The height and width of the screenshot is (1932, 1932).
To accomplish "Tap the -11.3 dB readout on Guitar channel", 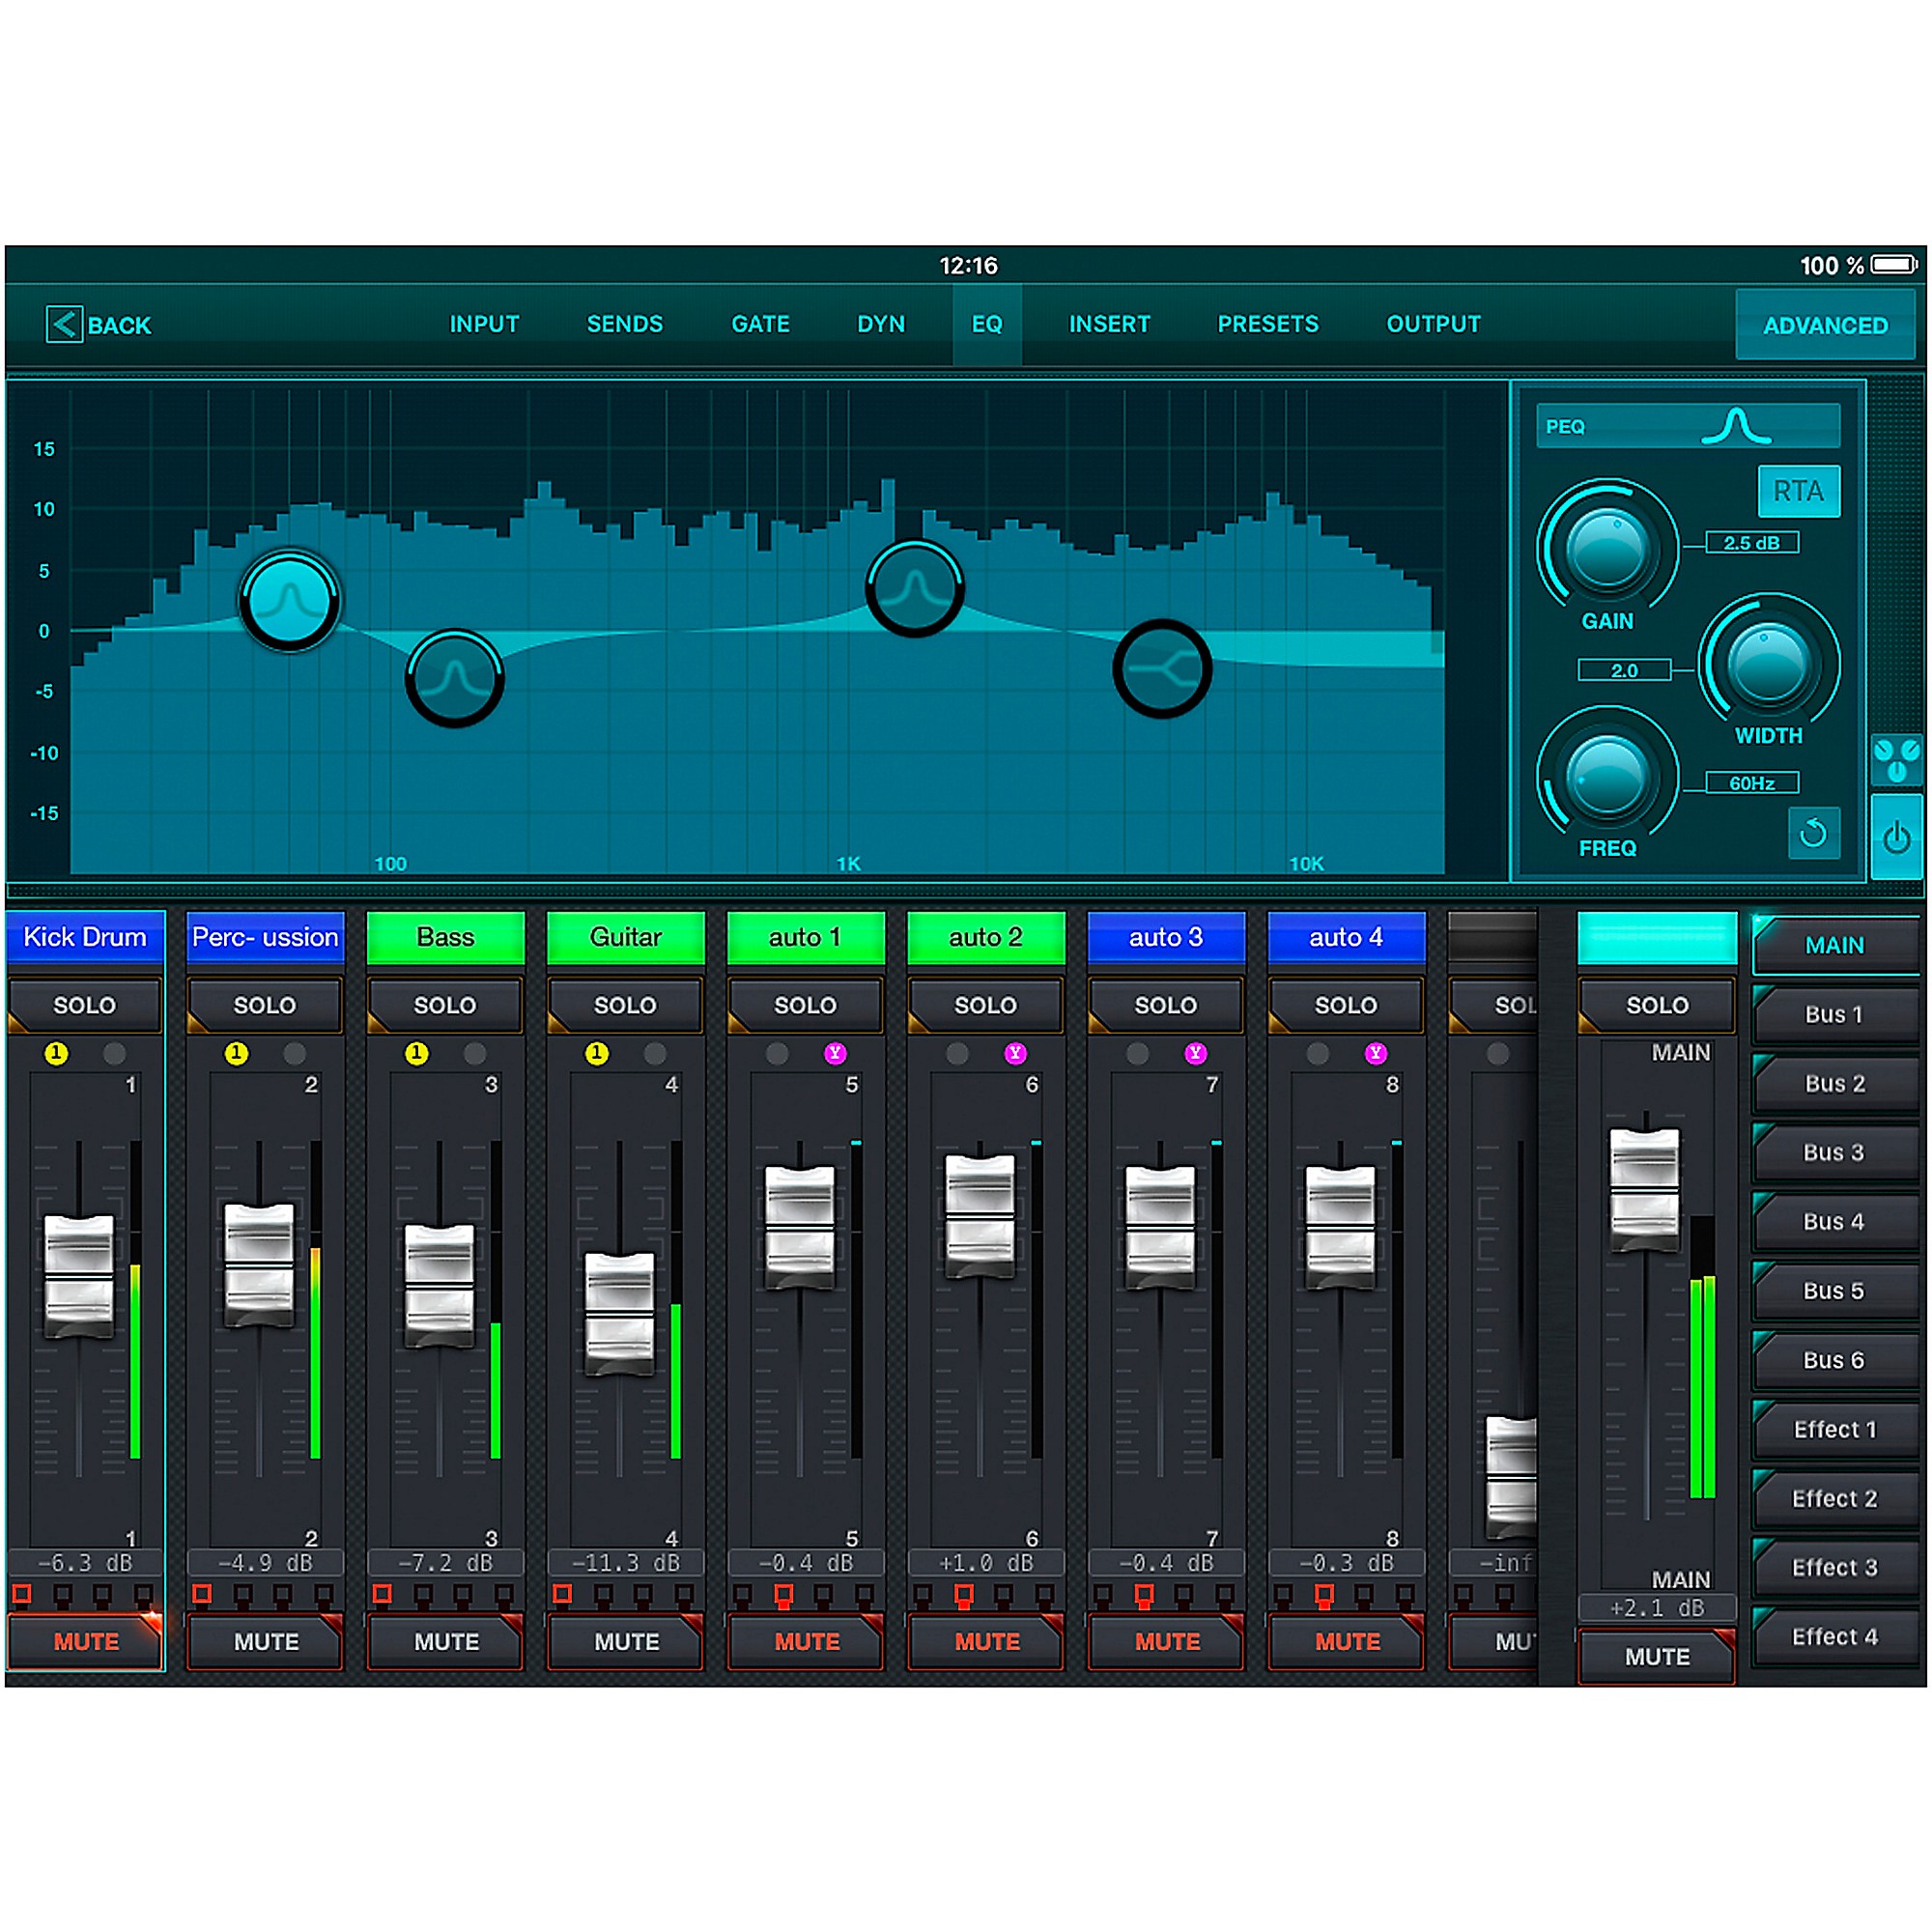I will [x=625, y=1562].
